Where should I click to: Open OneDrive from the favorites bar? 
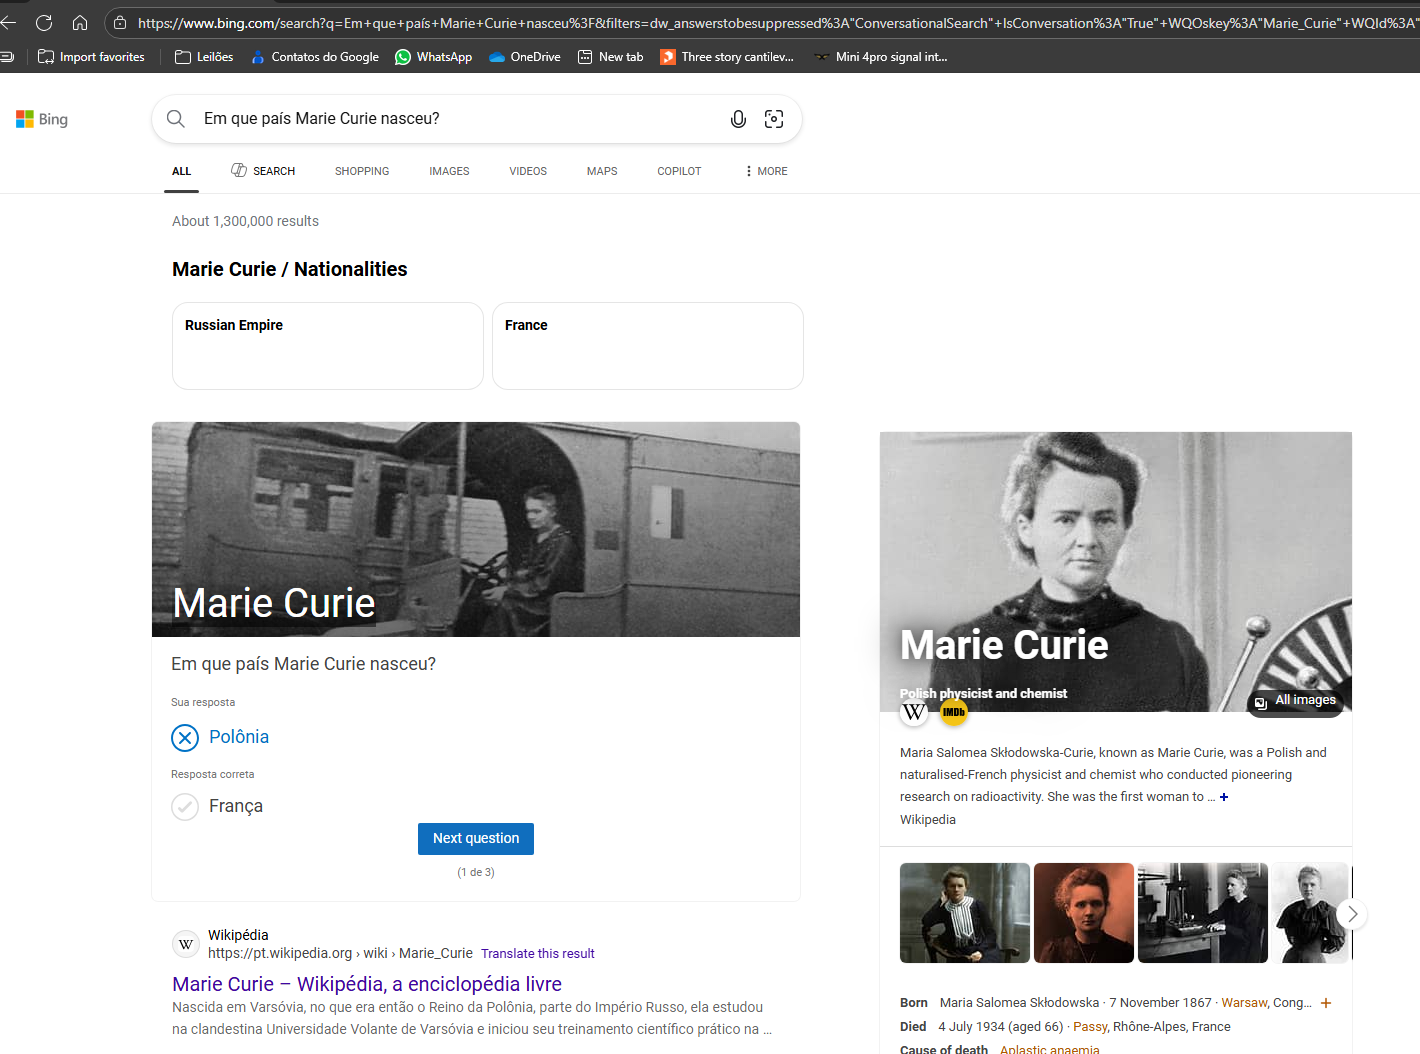click(x=523, y=56)
